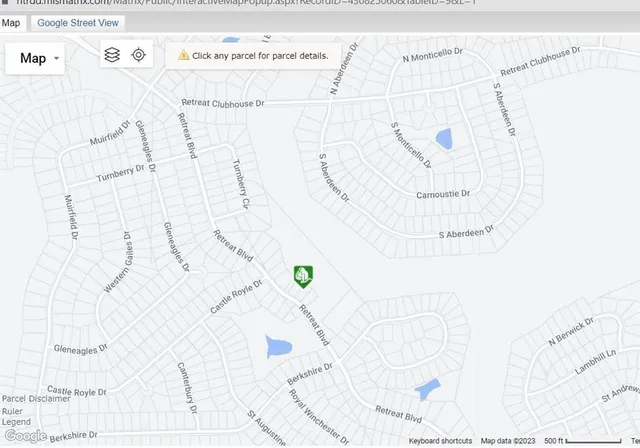This screenshot has width=640, height=448.
Task: Click the Map data ©2023 attribution text
Action: click(x=508, y=441)
